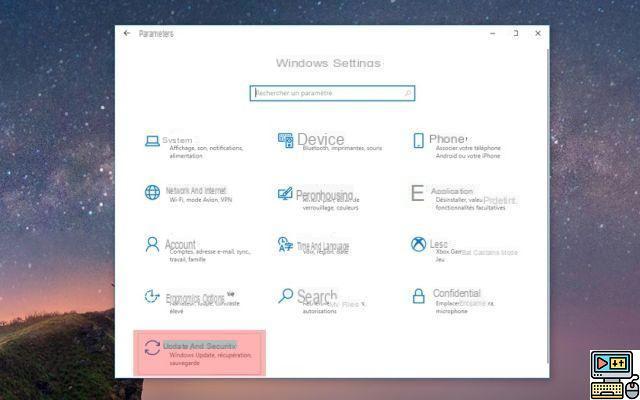This screenshot has width=640, height=400.
Task: Click the Windows Settings heading
Action: [x=328, y=63]
